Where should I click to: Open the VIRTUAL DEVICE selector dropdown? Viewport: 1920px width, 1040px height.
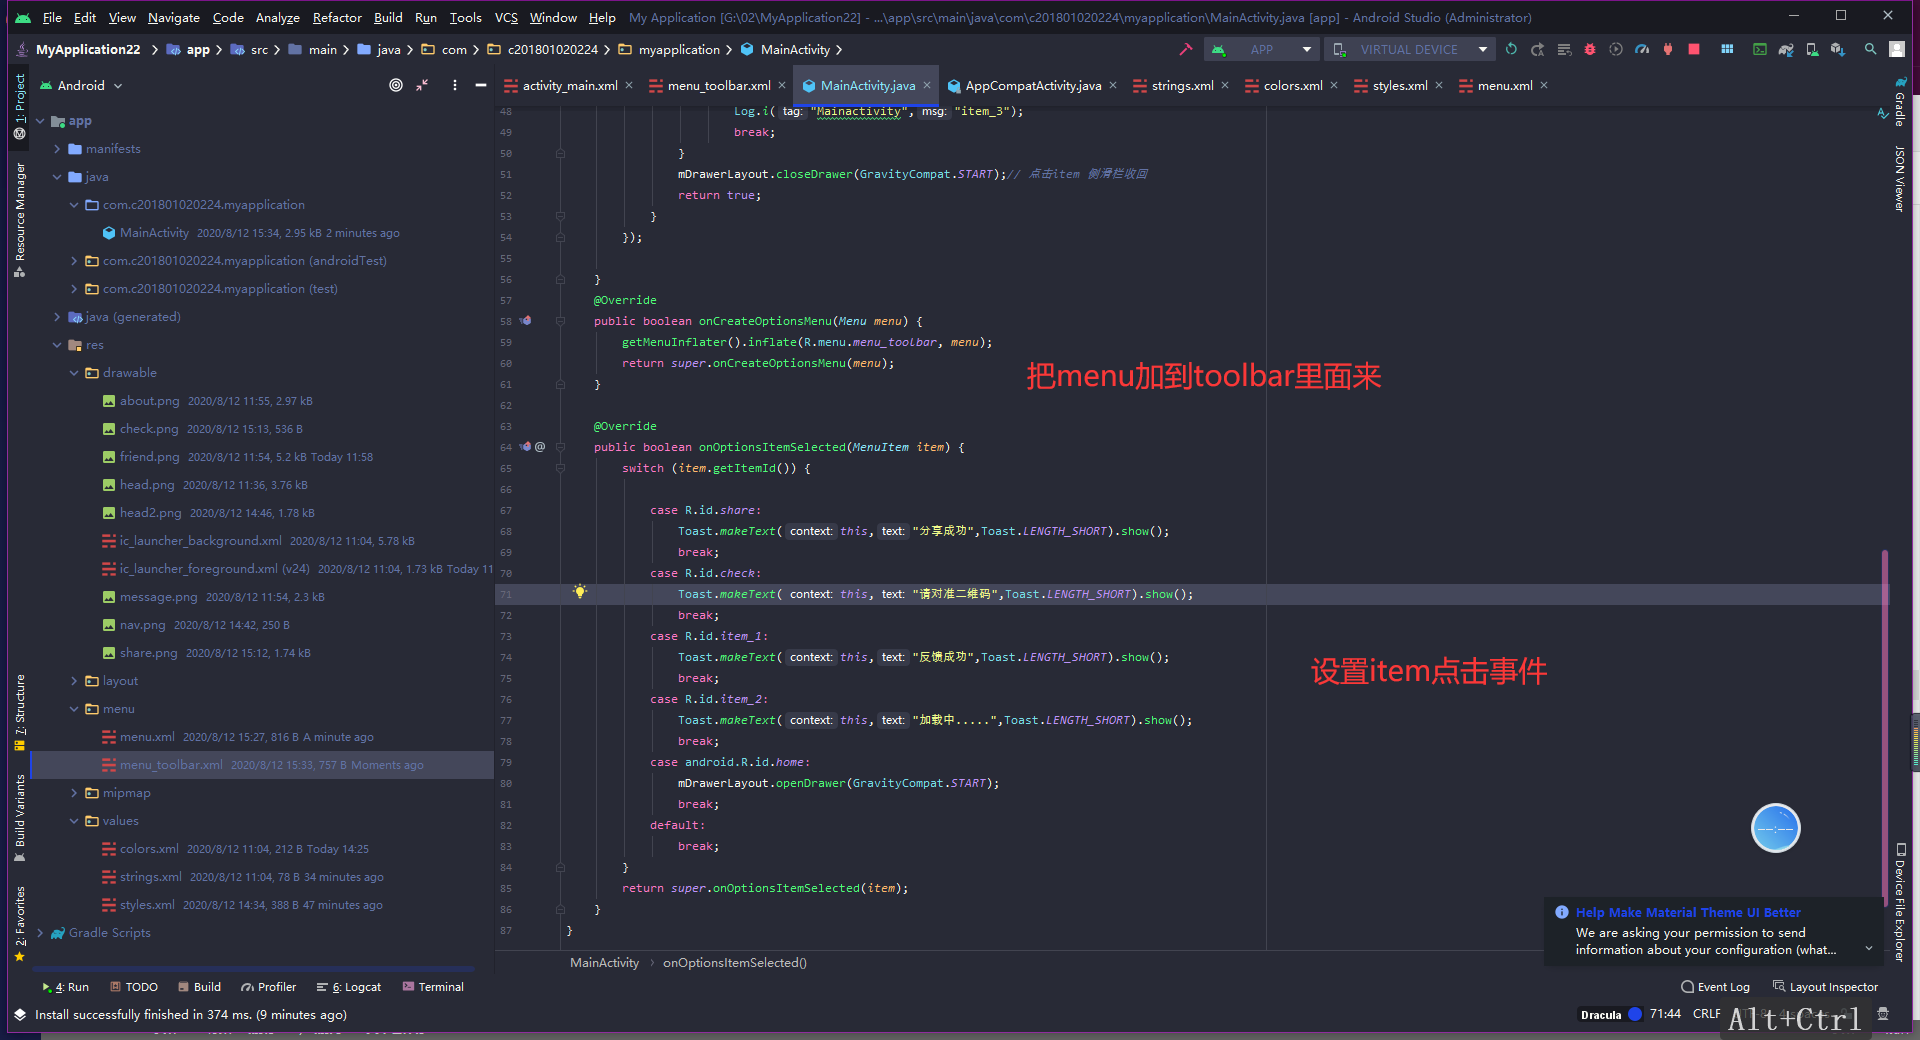(x=1410, y=49)
